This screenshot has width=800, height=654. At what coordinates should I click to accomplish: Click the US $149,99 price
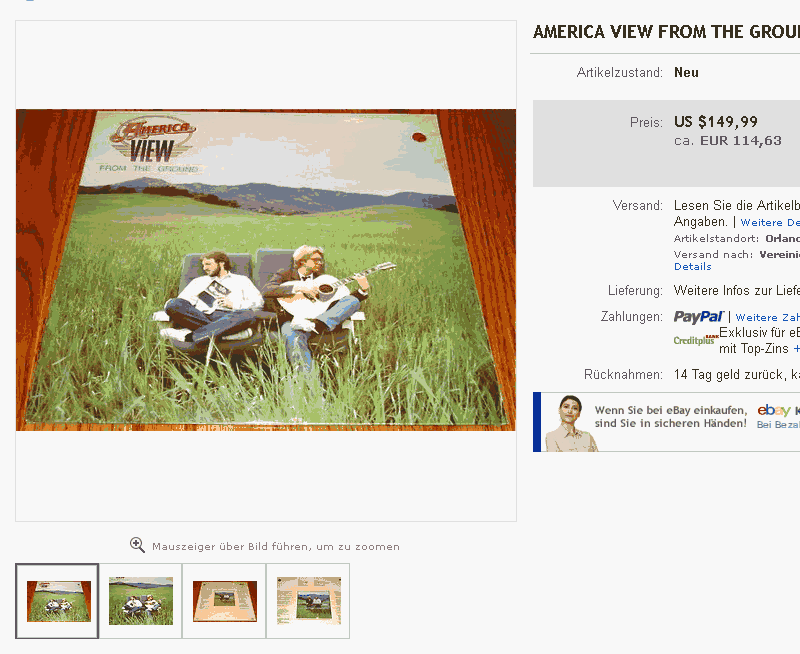[x=715, y=122]
